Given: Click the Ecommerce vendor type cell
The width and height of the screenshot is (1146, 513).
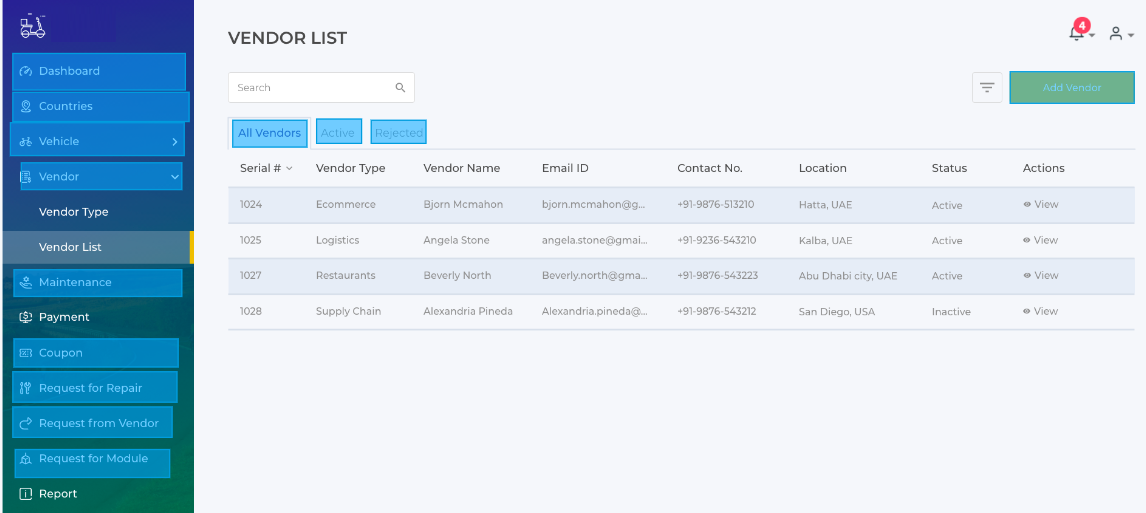Looking at the screenshot, I should click(346, 205).
